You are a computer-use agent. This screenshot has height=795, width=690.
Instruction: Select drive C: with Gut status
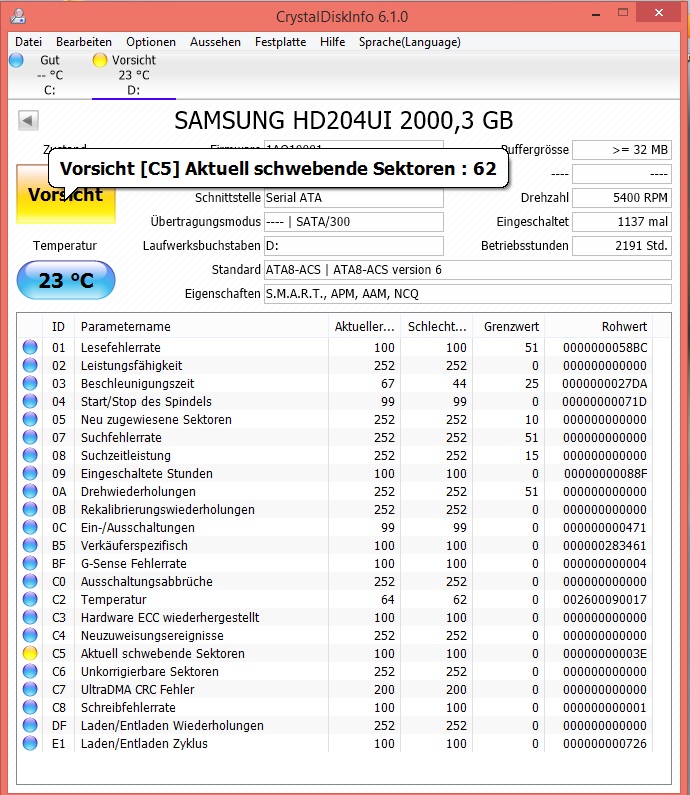[50, 75]
